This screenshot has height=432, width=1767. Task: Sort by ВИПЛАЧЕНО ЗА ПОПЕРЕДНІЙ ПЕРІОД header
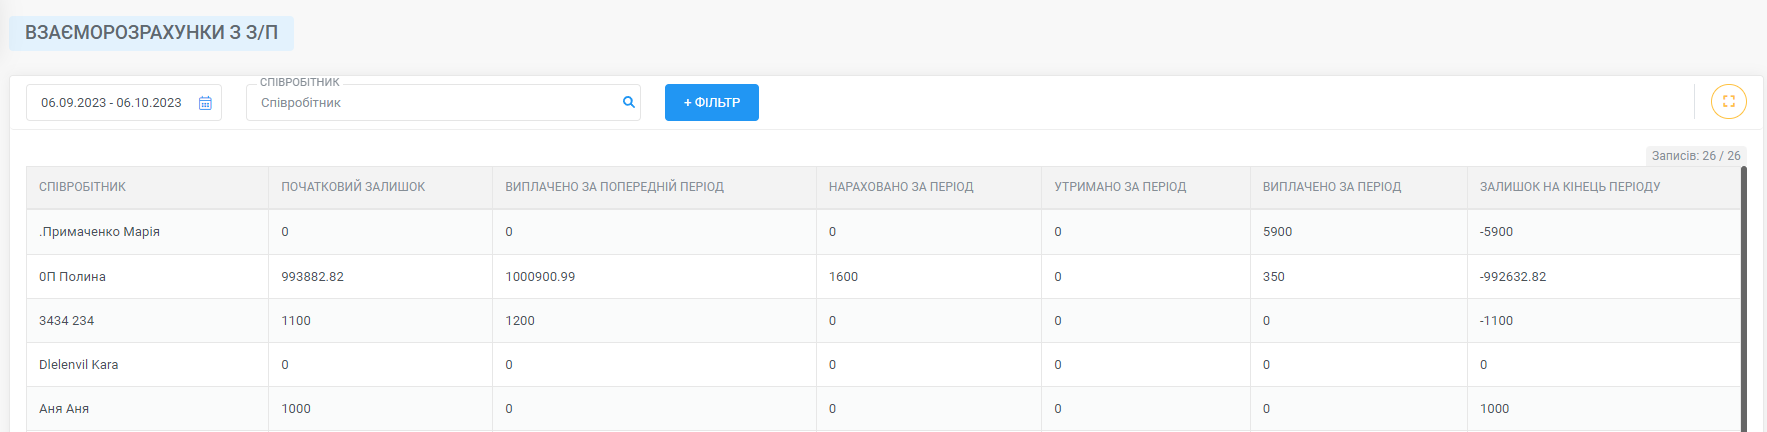pyautogui.click(x=614, y=187)
